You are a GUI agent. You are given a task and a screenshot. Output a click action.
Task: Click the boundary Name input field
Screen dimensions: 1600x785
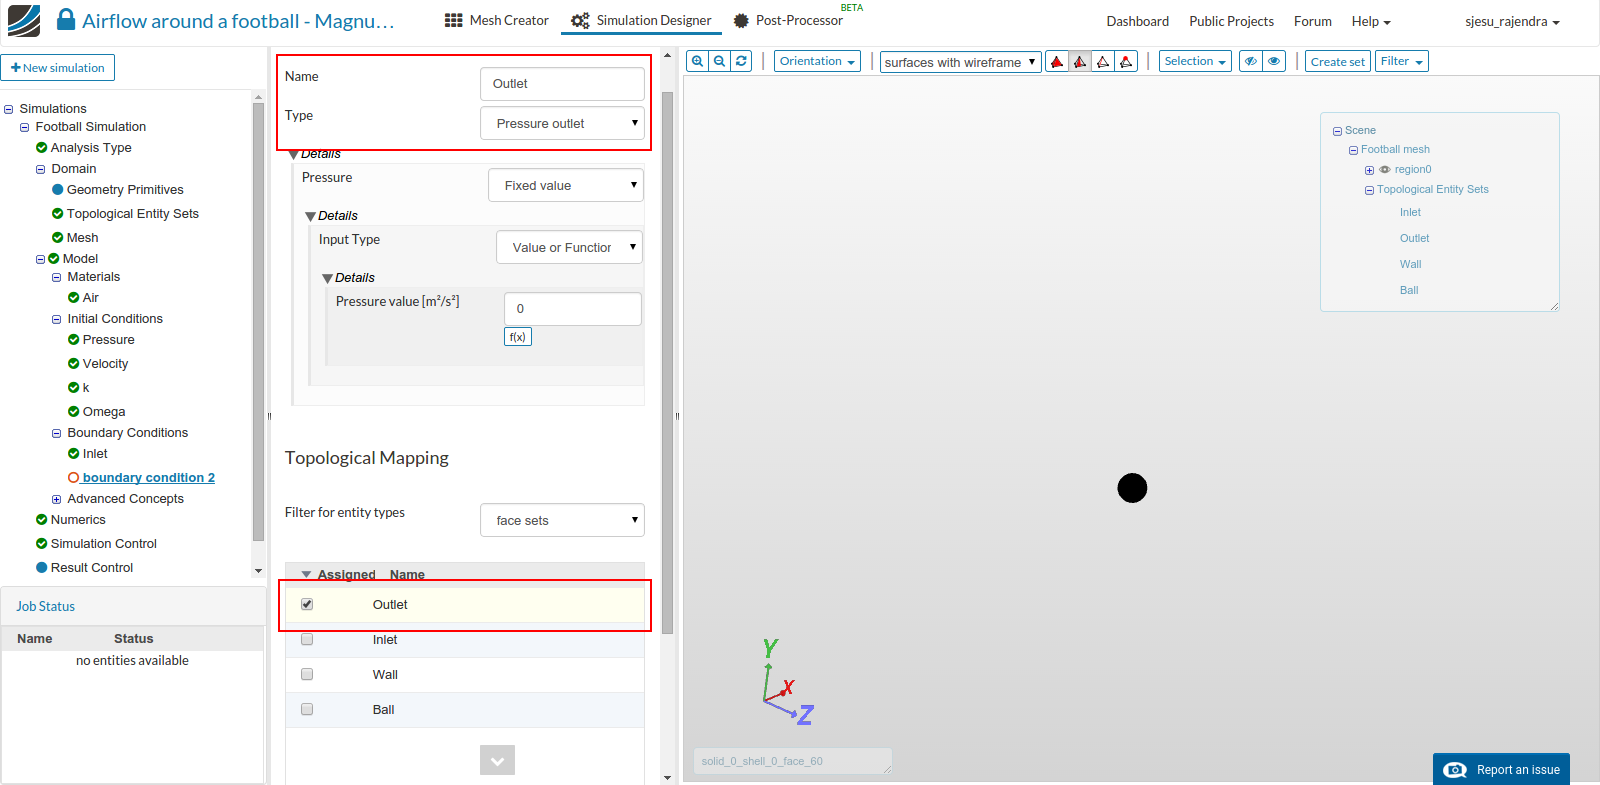tap(562, 83)
